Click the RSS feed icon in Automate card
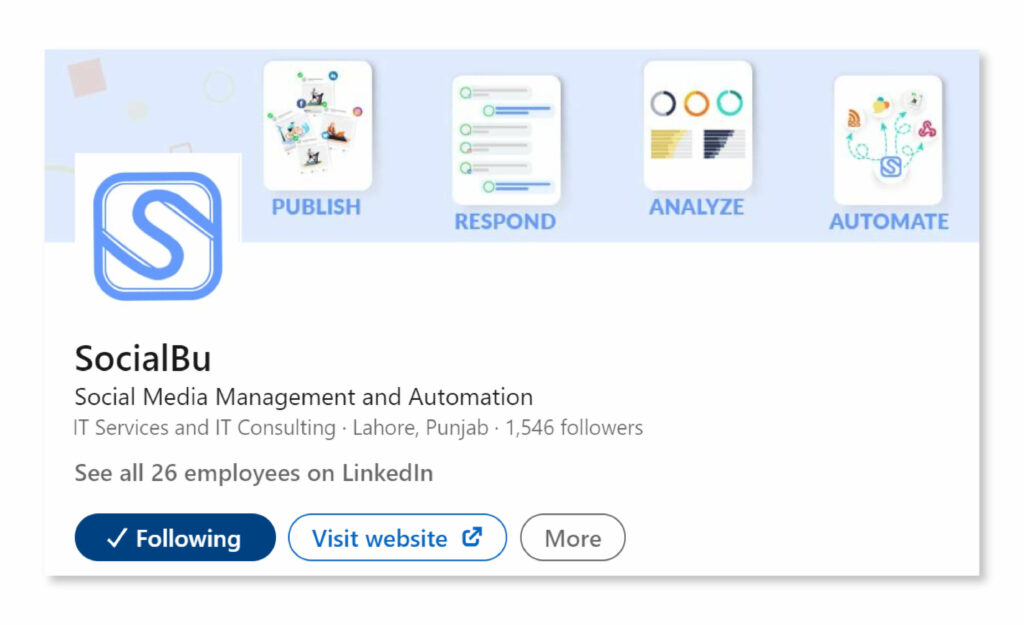The image size is (1024, 625). click(x=855, y=118)
